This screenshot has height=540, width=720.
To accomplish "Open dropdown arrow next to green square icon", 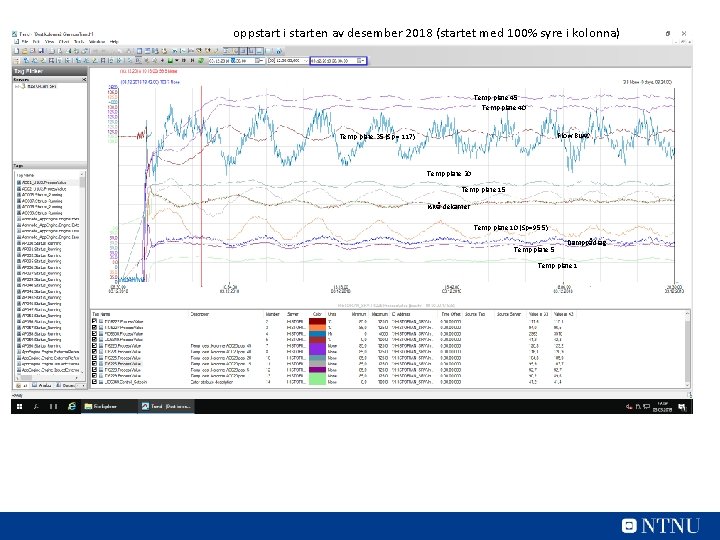I will [x=177, y=61].
